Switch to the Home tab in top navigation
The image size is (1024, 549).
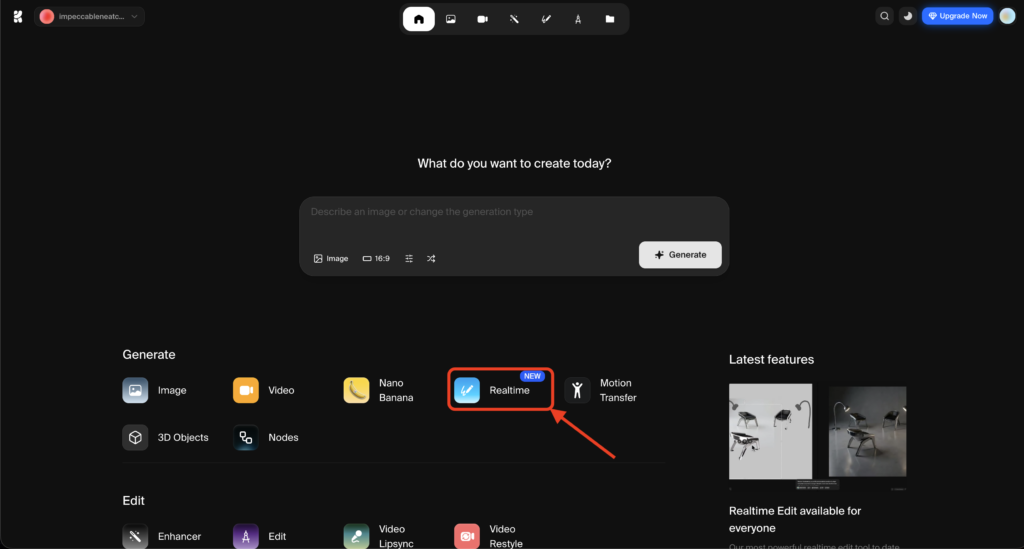pos(418,19)
